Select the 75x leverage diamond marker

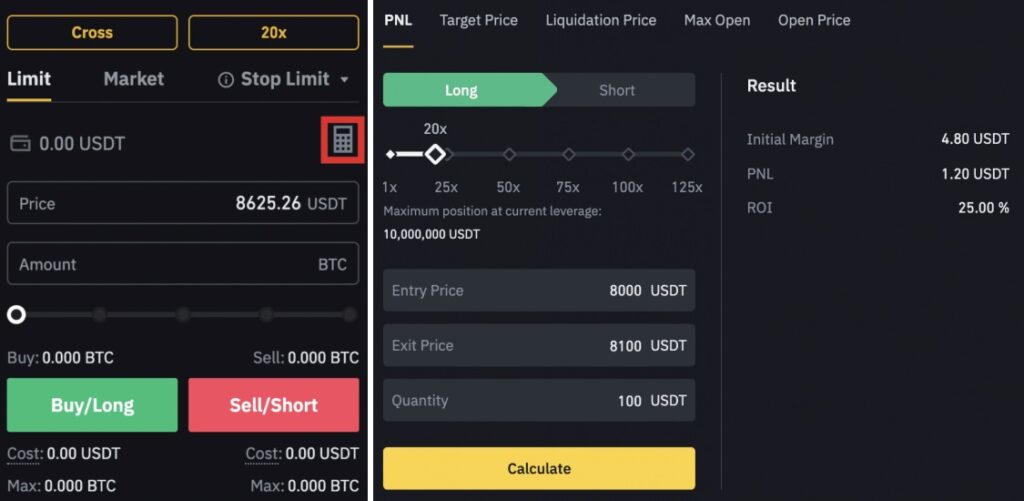coord(569,155)
